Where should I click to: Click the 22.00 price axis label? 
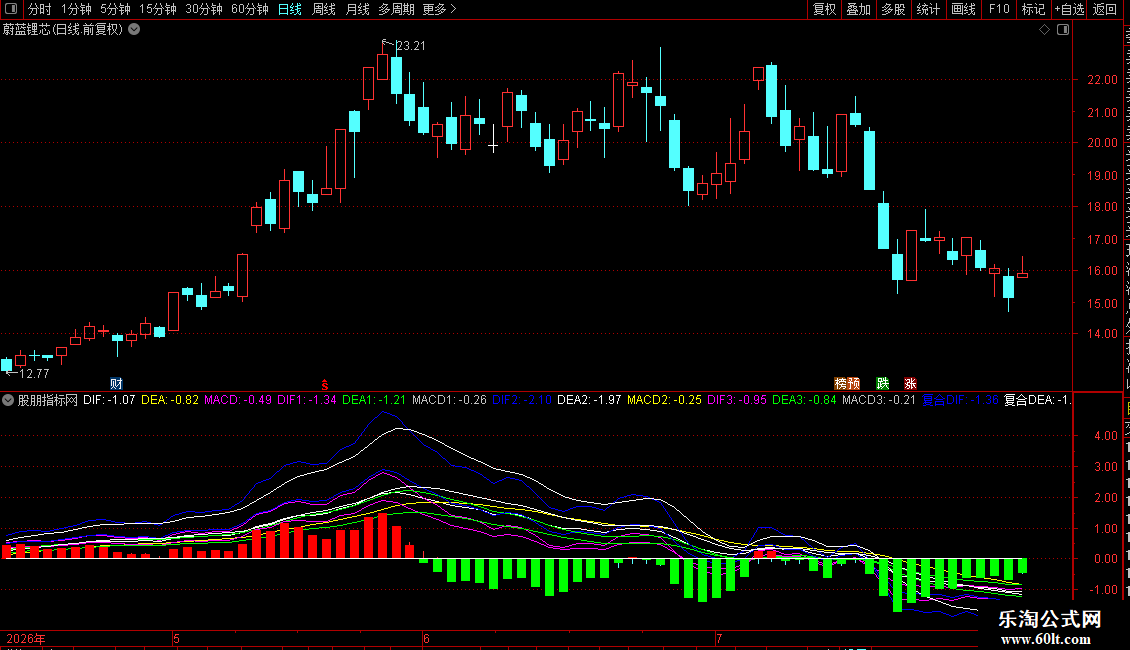[x=1103, y=80]
